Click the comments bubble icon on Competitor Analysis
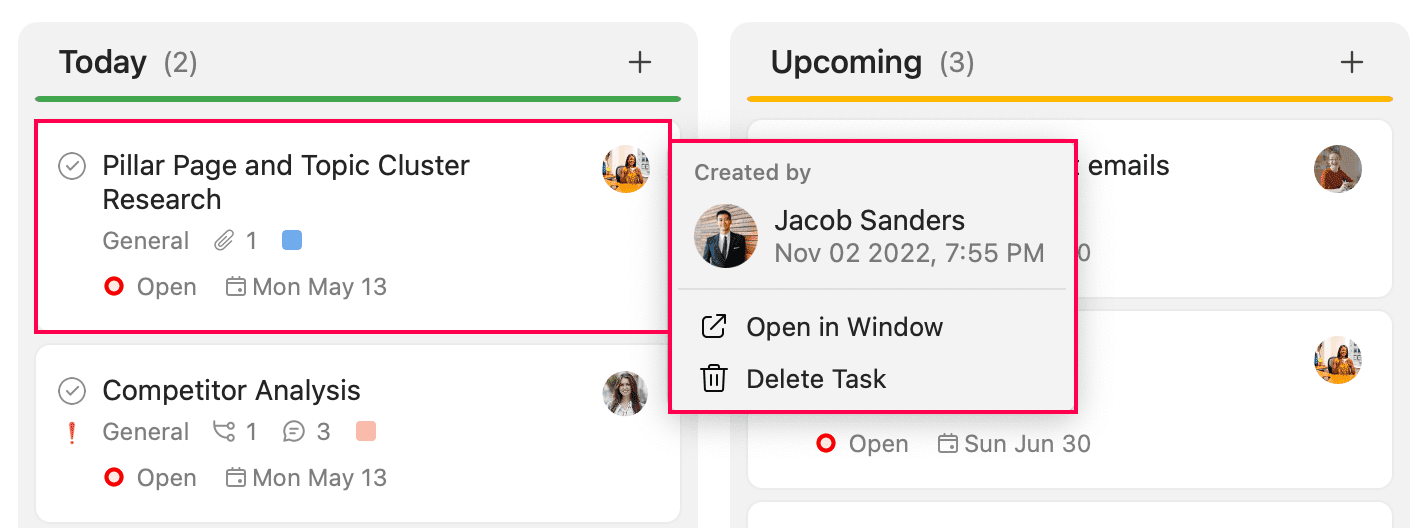The image size is (1424, 528). coord(294,432)
